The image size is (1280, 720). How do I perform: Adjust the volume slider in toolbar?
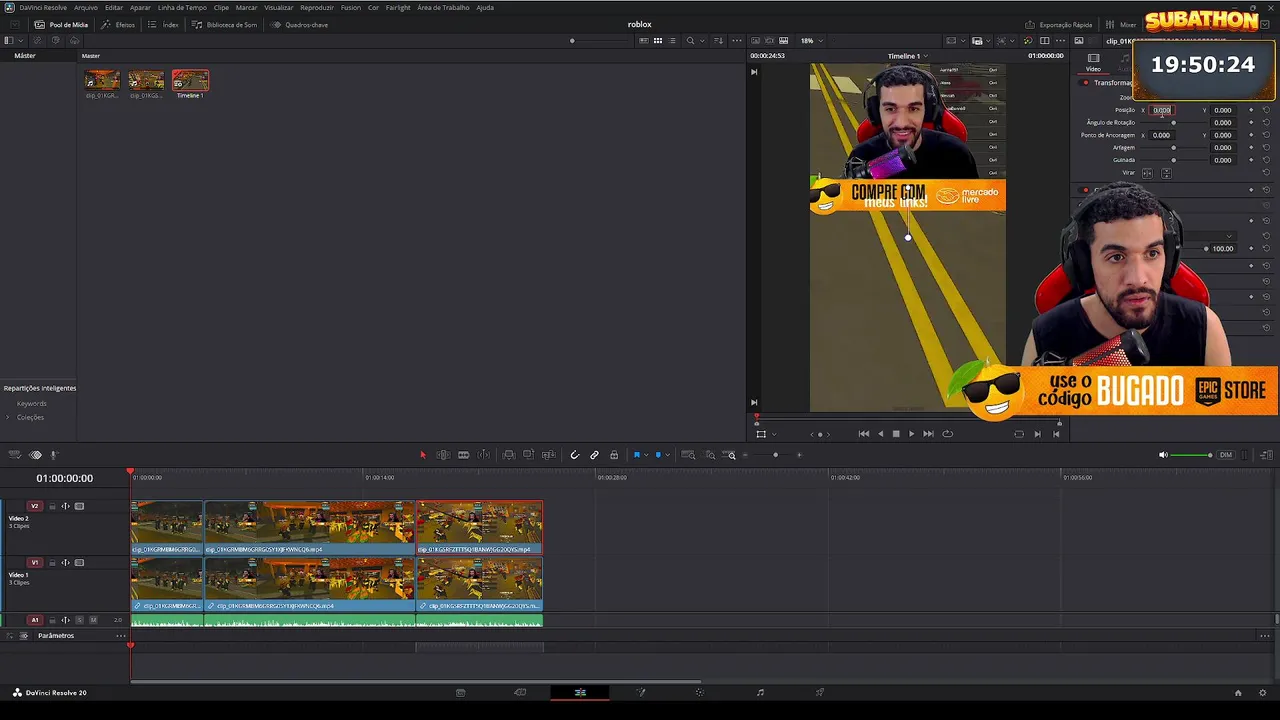pos(1191,455)
